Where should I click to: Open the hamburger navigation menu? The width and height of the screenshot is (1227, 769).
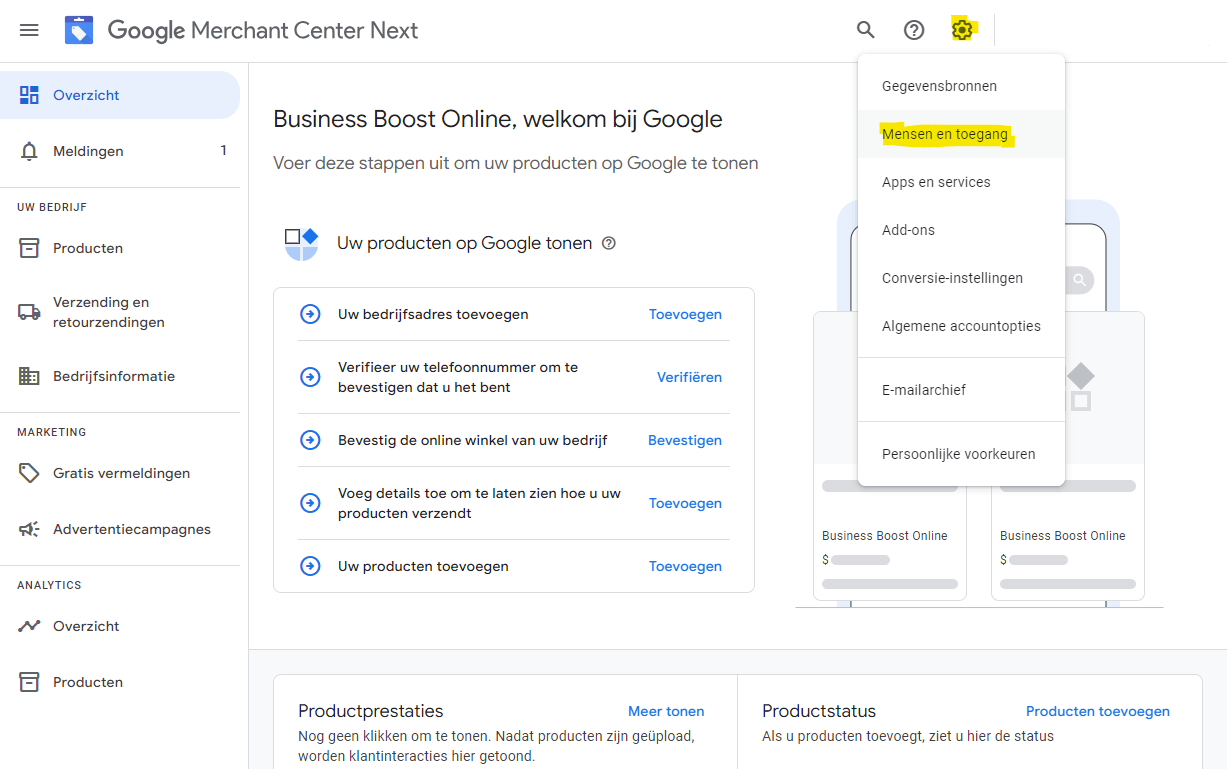click(29, 30)
